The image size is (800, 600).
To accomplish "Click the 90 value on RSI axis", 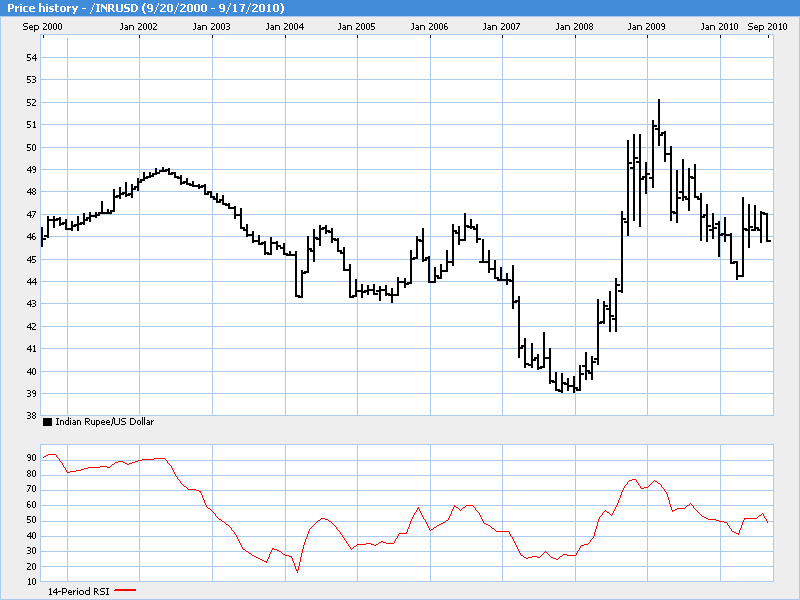I will tap(31, 458).
